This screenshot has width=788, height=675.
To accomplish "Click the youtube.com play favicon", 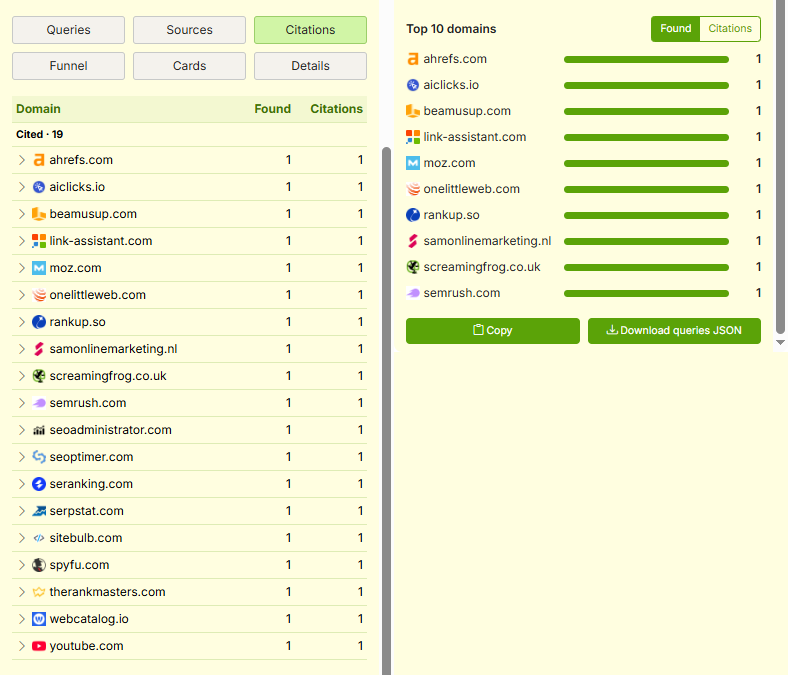I will coord(39,646).
